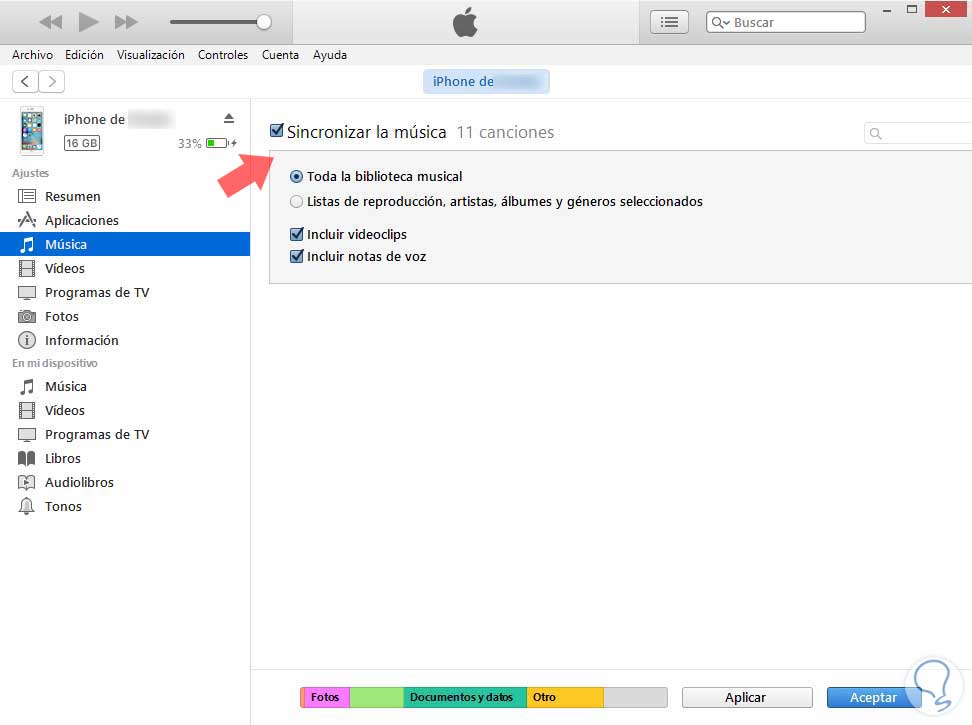
Task: Click the Aplicar button
Action: coord(746,697)
